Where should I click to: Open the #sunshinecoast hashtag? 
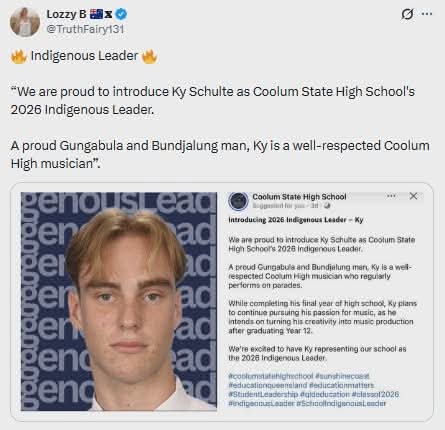coord(342,376)
